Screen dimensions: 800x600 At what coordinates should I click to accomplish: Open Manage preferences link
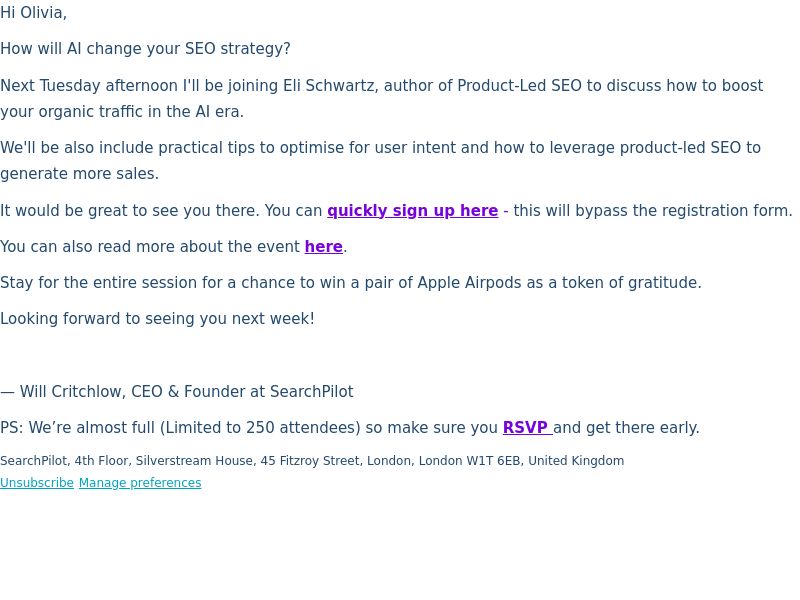coord(140,483)
